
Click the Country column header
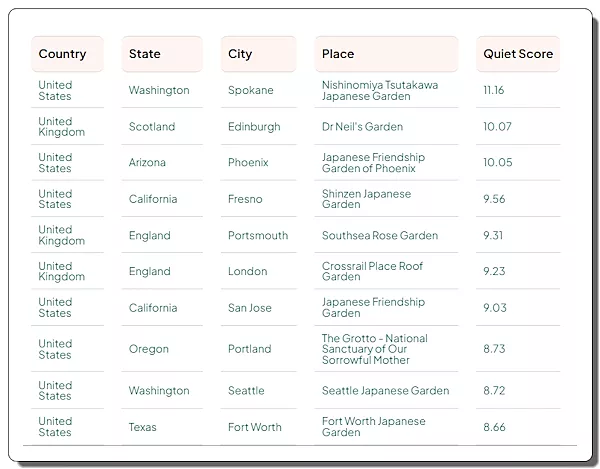(63, 54)
